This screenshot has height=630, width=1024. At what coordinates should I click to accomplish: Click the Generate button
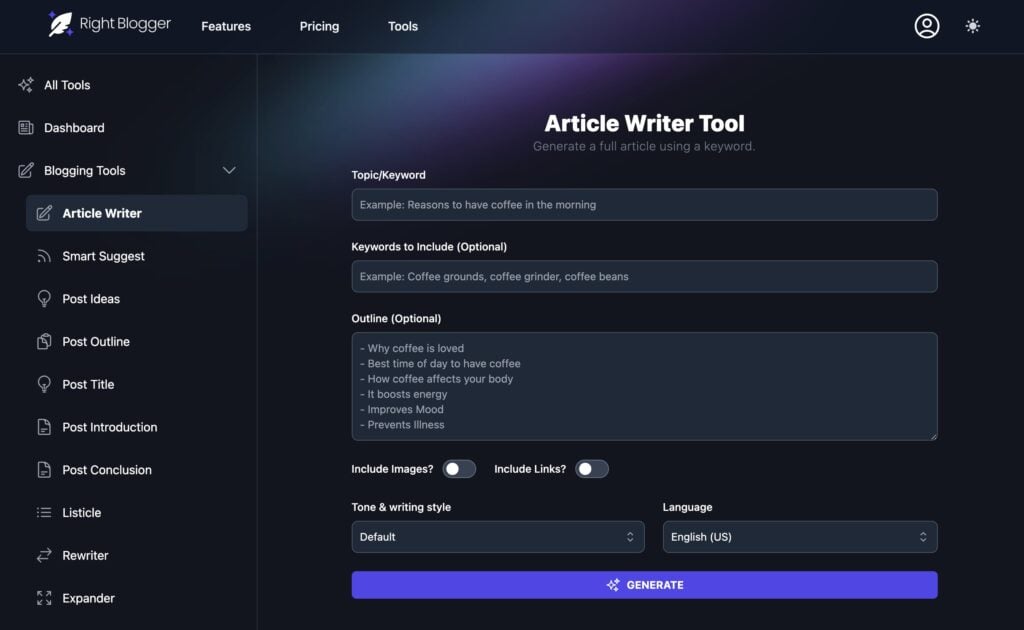click(x=644, y=585)
